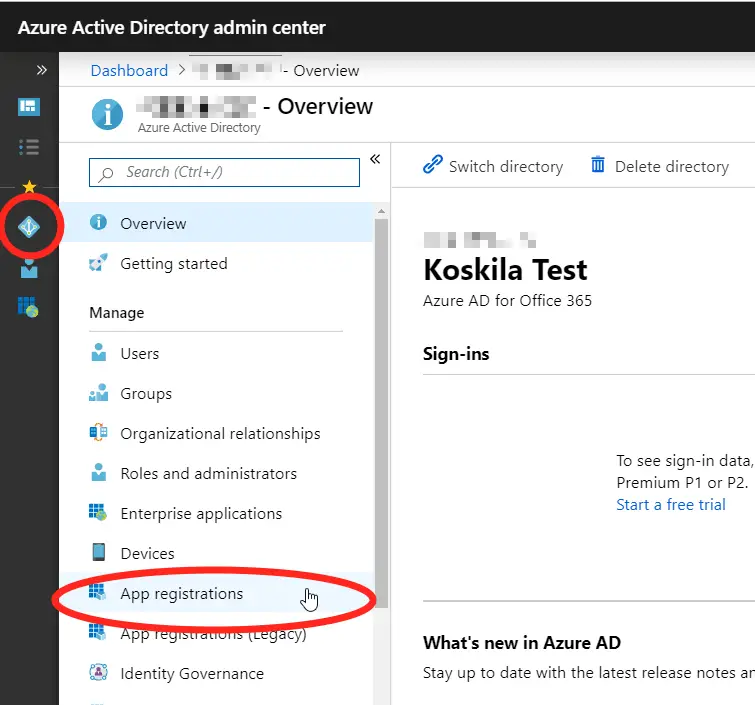Click Delete directory button
The image size is (755, 705).
[660, 167]
